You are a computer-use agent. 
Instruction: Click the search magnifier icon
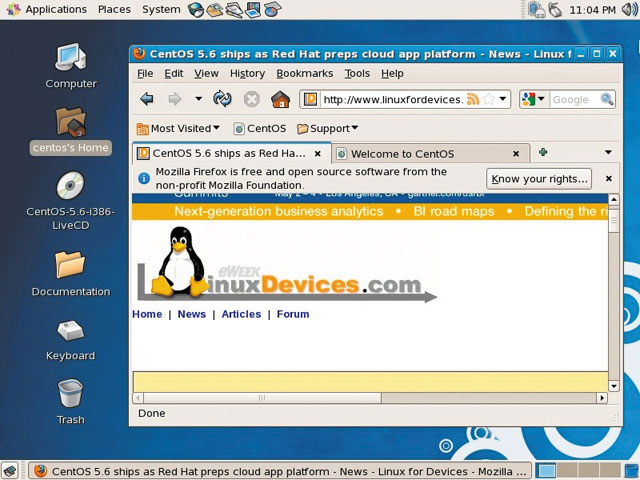(606, 99)
